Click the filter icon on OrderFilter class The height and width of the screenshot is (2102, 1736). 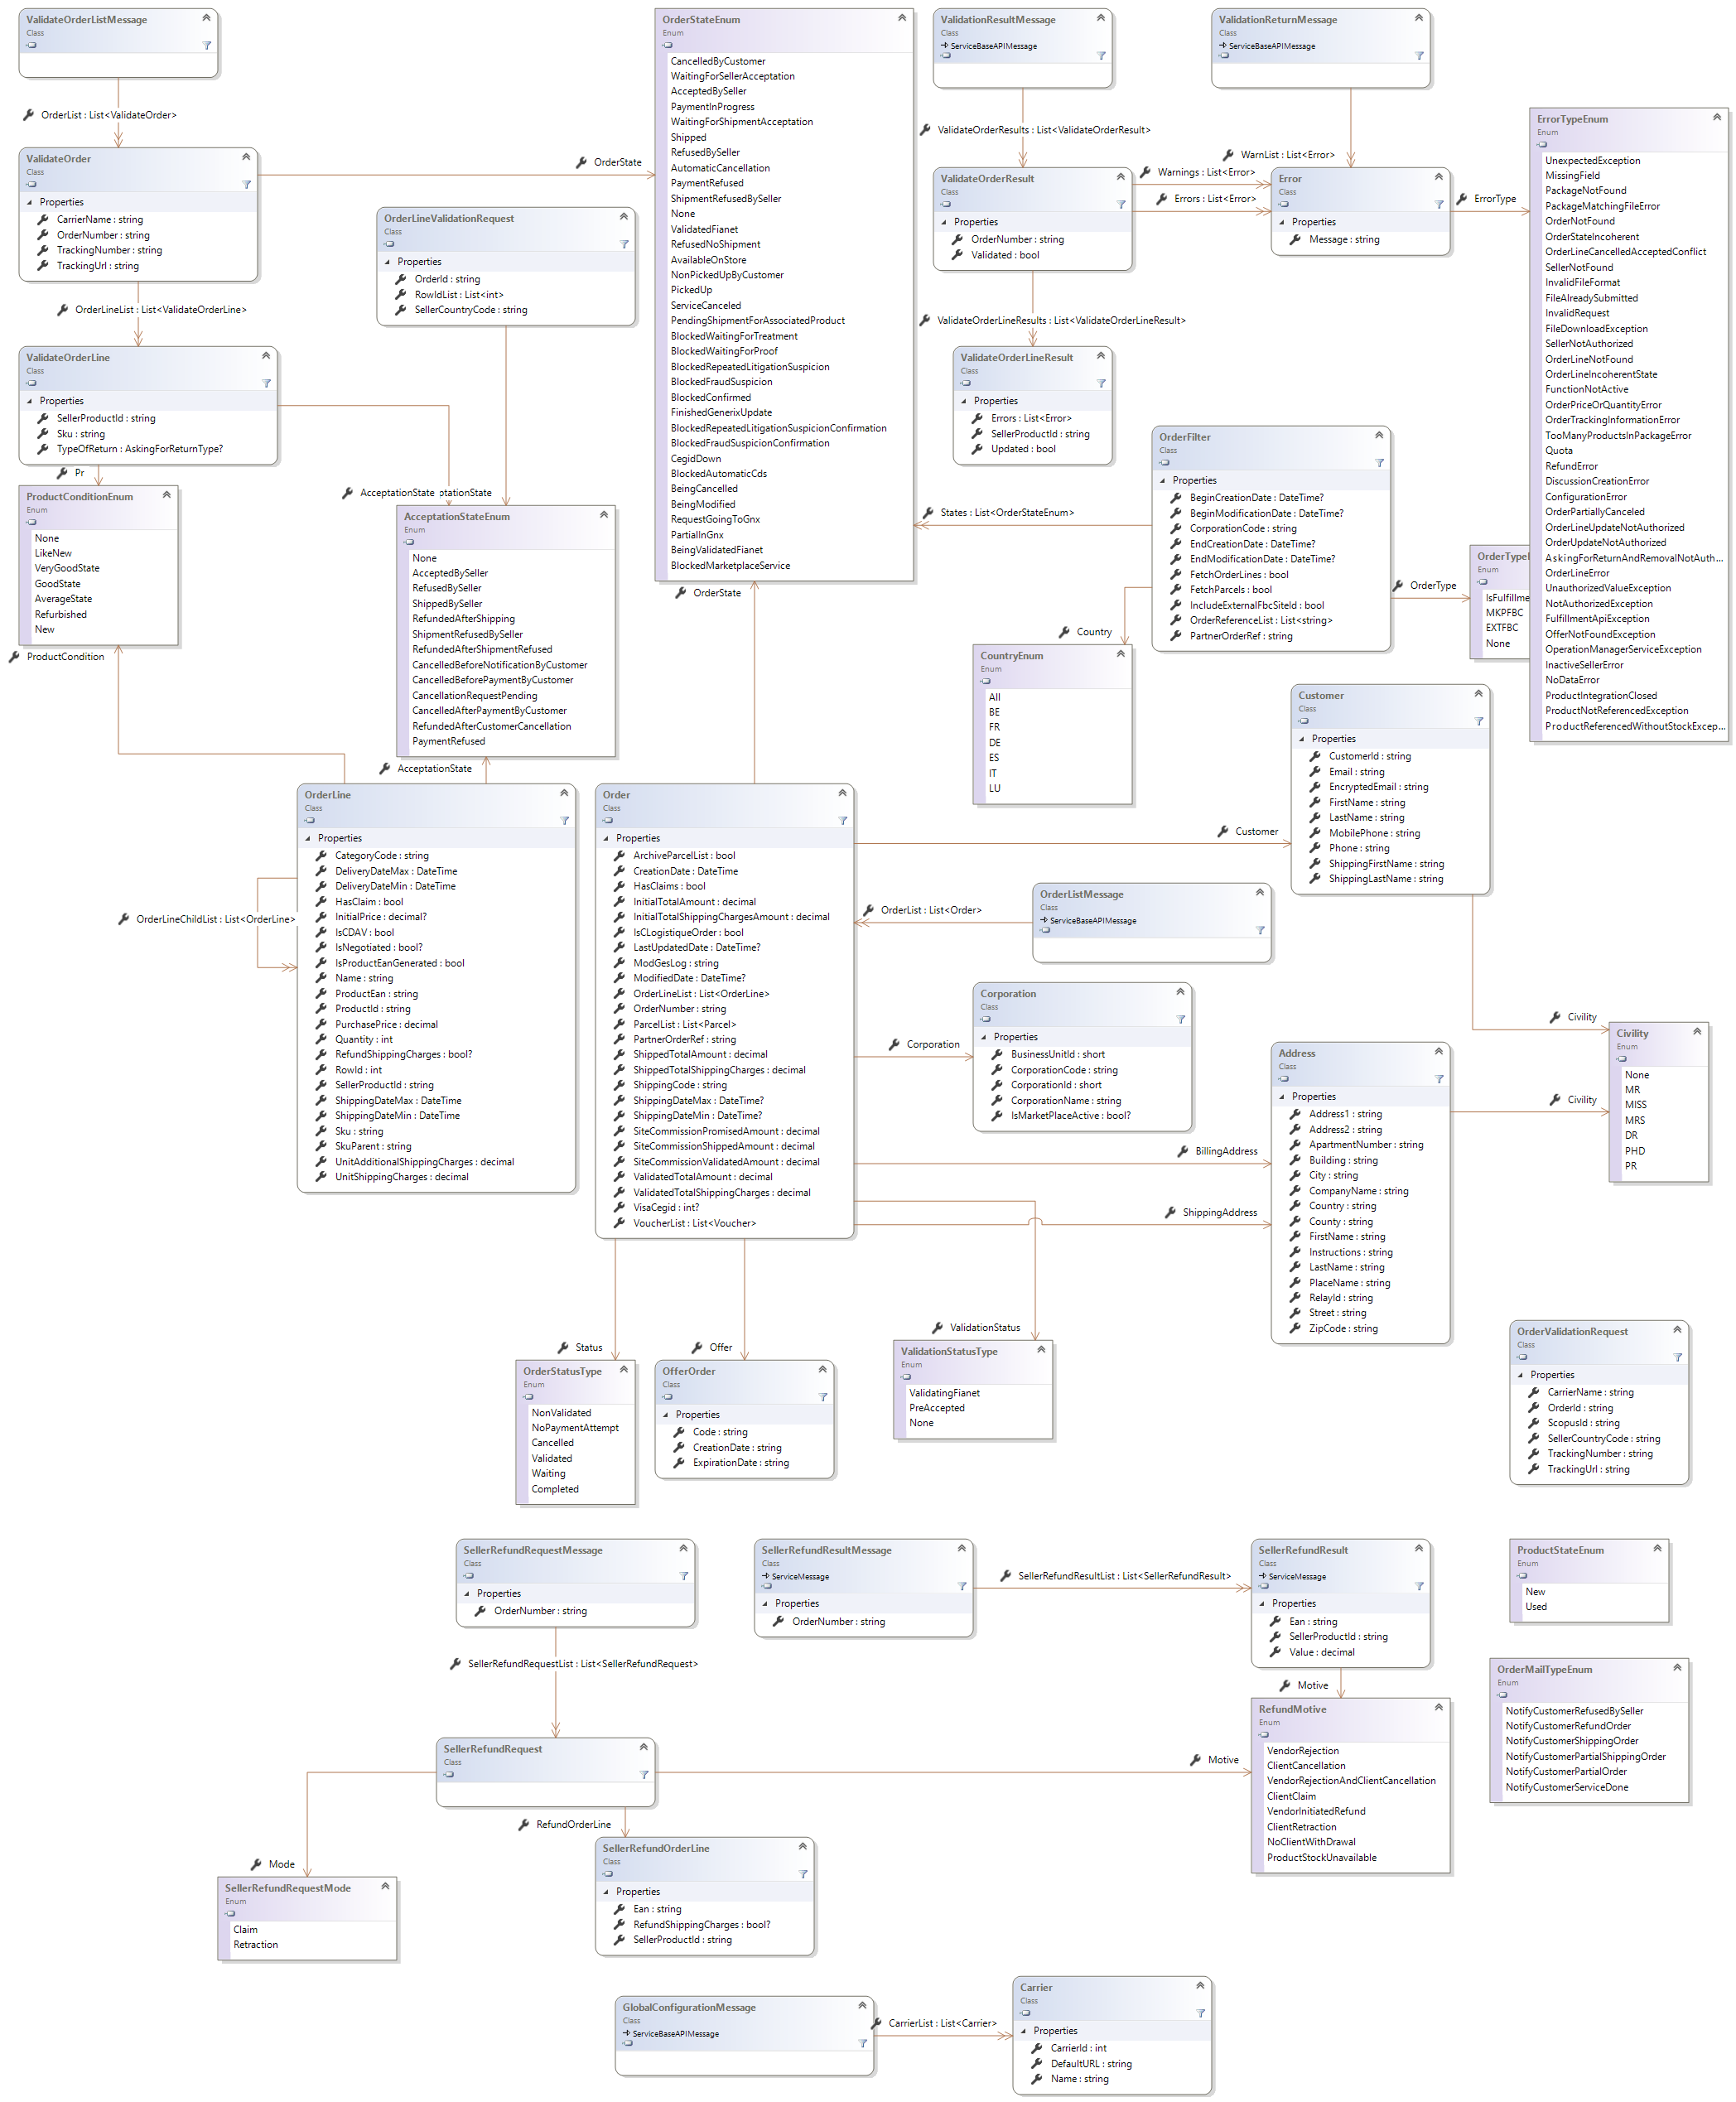1379,463
